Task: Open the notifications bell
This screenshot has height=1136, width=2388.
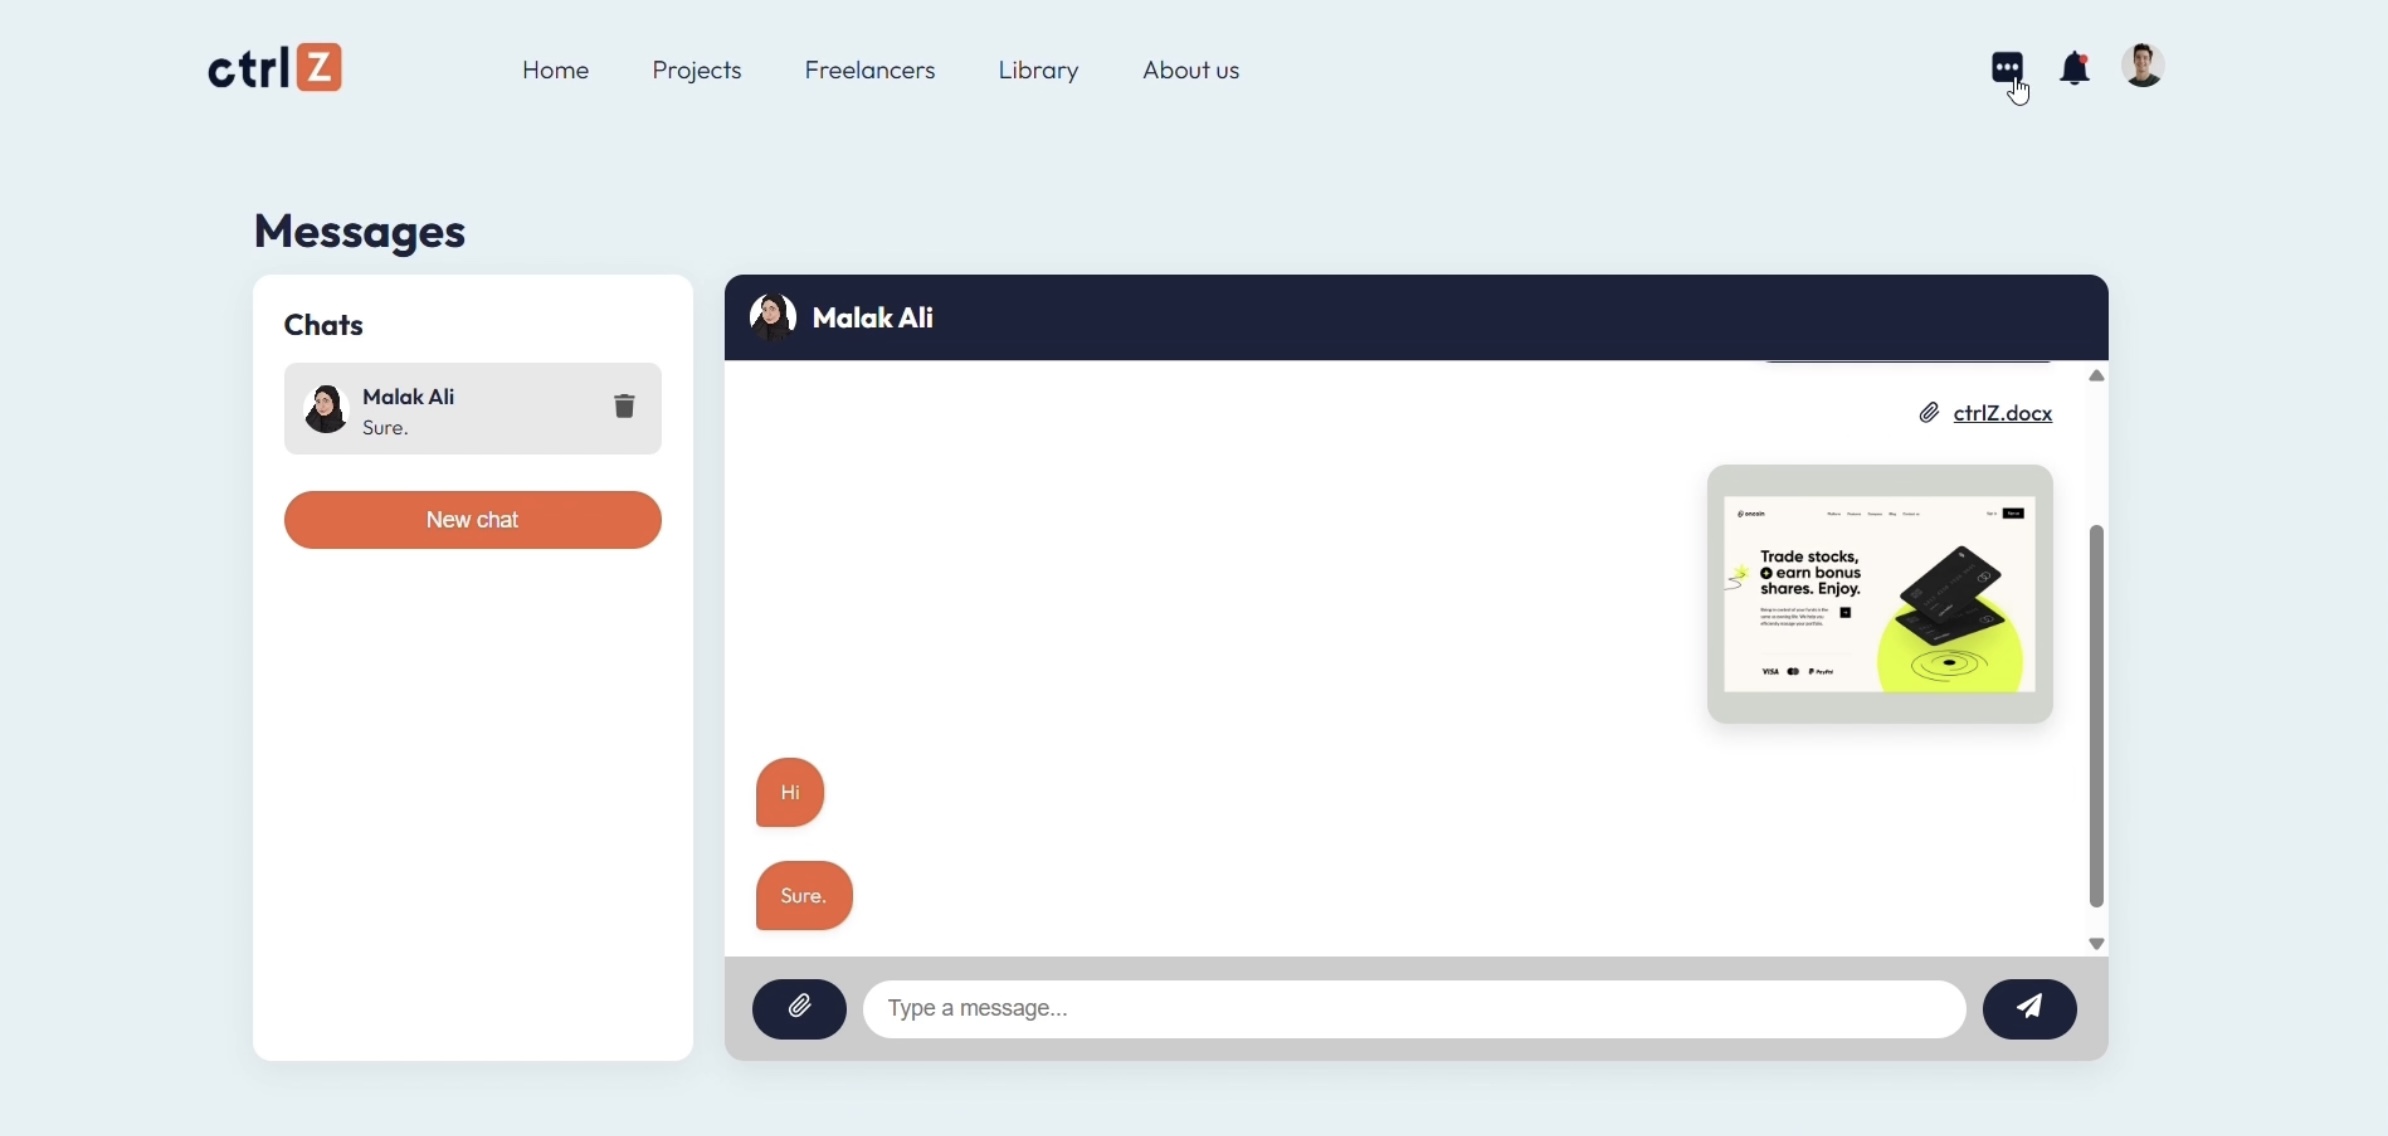Action: point(2074,68)
